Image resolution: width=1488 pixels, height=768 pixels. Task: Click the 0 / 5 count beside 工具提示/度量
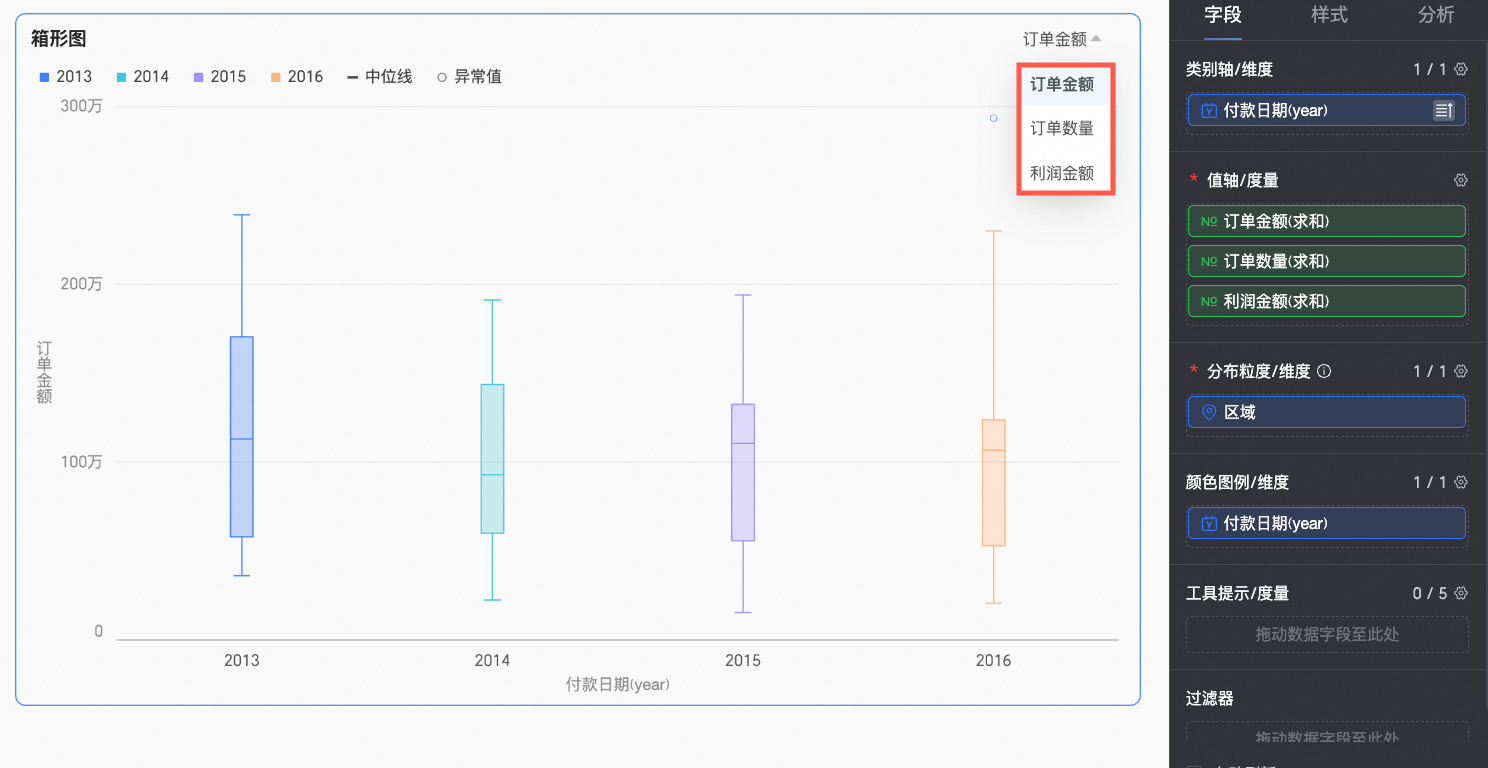pos(1429,593)
